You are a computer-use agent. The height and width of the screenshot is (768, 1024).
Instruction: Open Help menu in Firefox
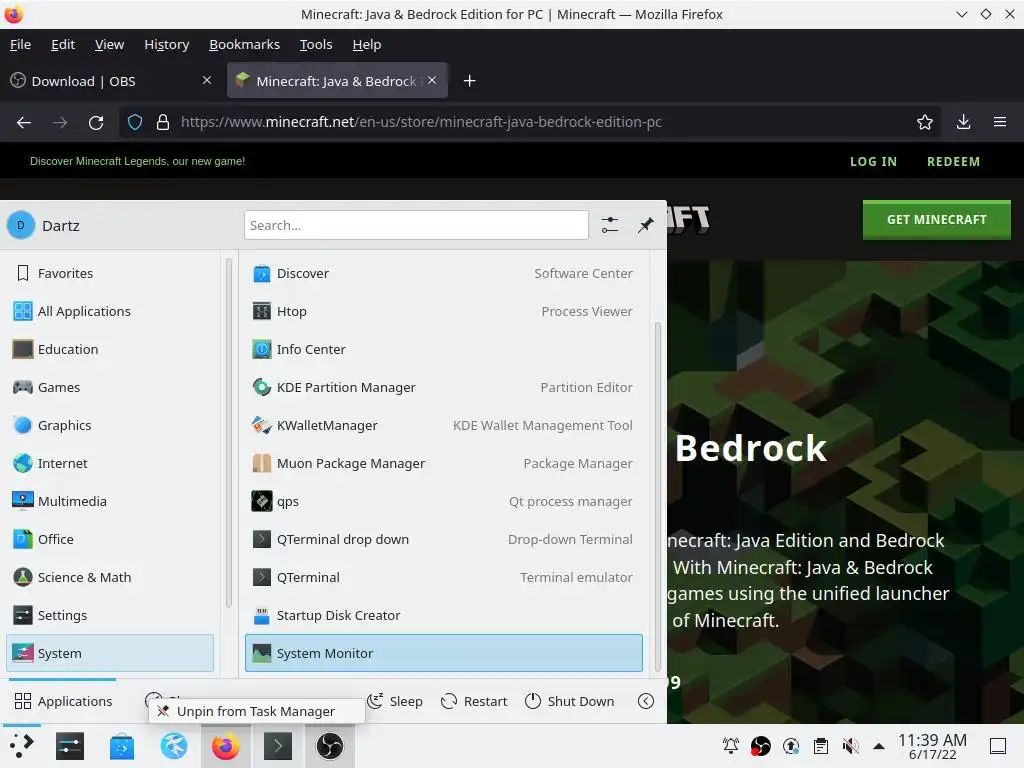[367, 44]
